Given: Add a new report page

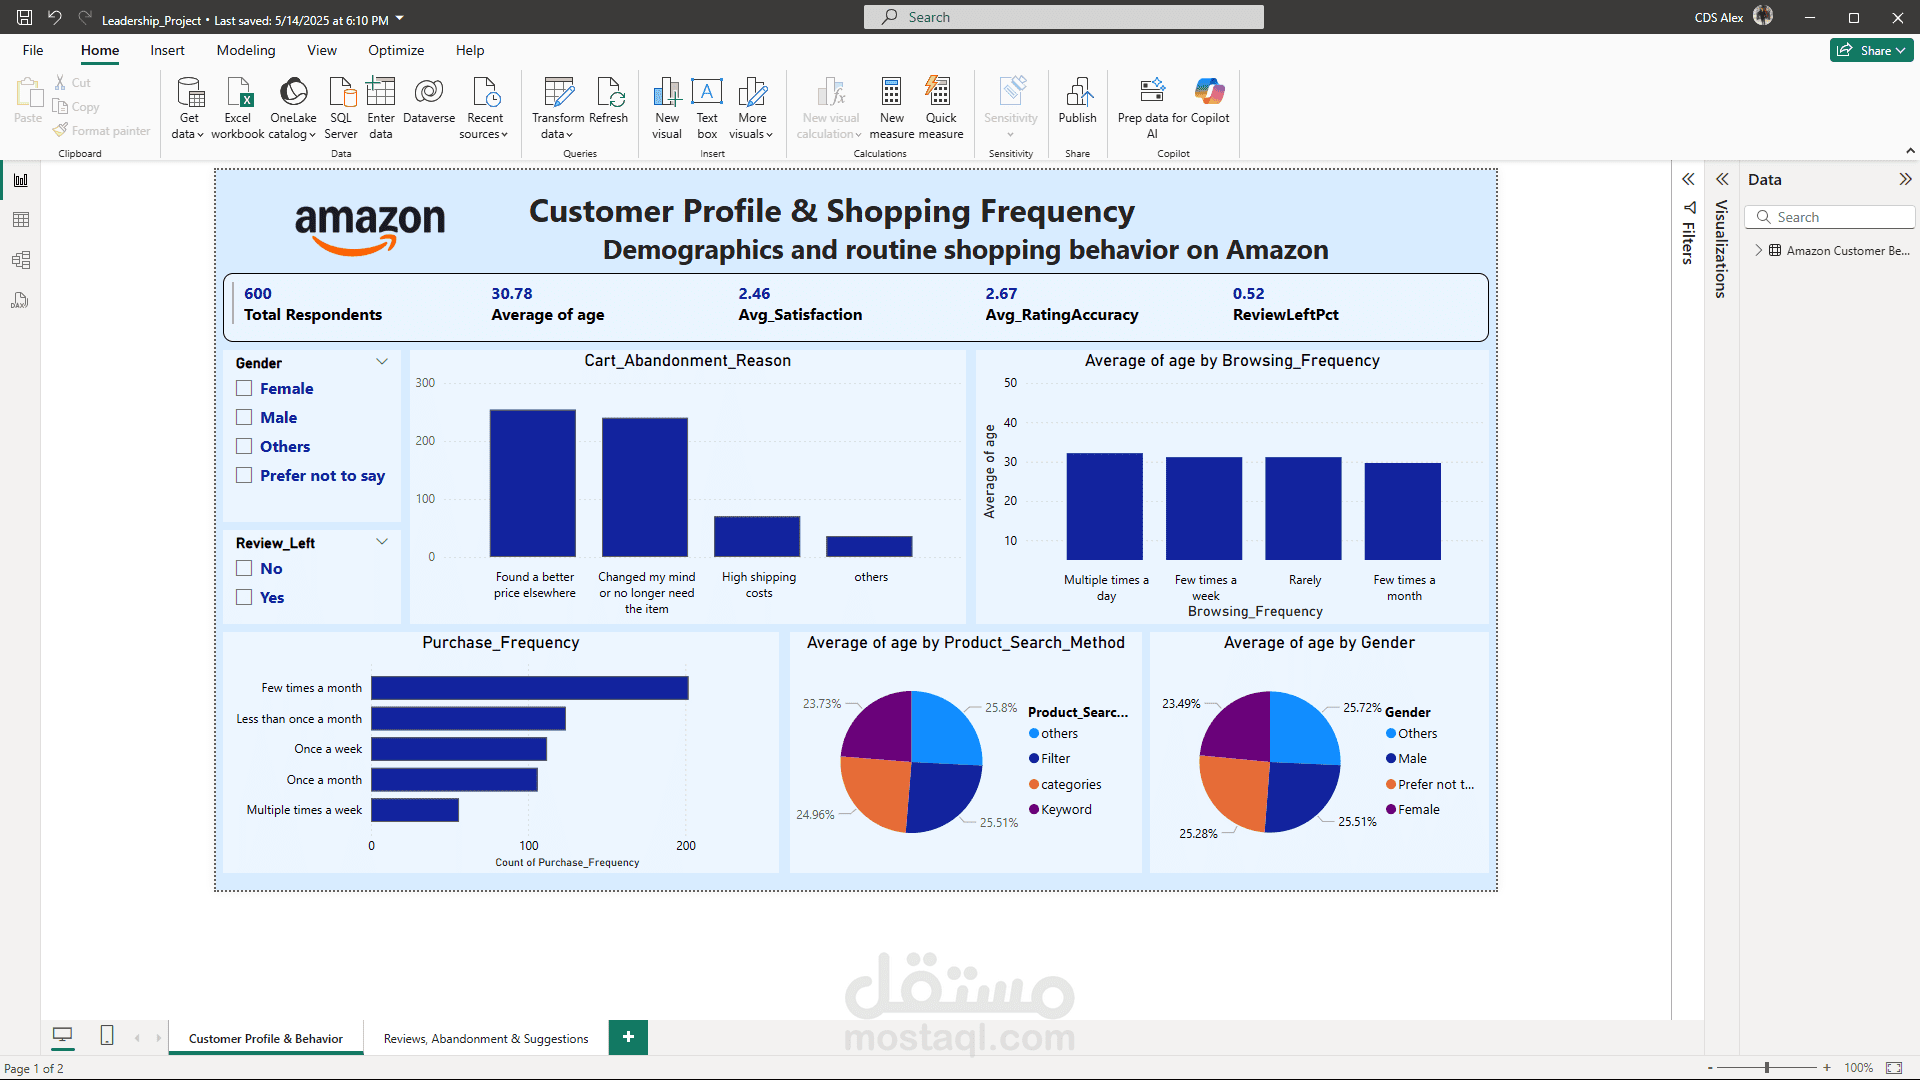Looking at the screenshot, I should pyautogui.click(x=628, y=1037).
